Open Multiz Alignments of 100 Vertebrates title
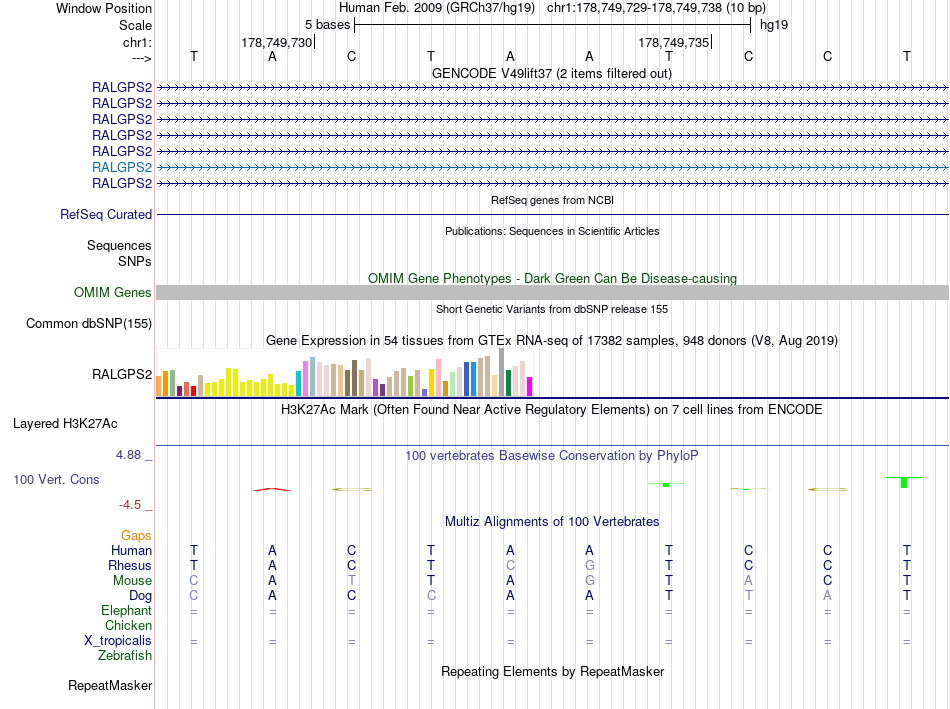This screenshot has width=950, height=709. [552, 522]
